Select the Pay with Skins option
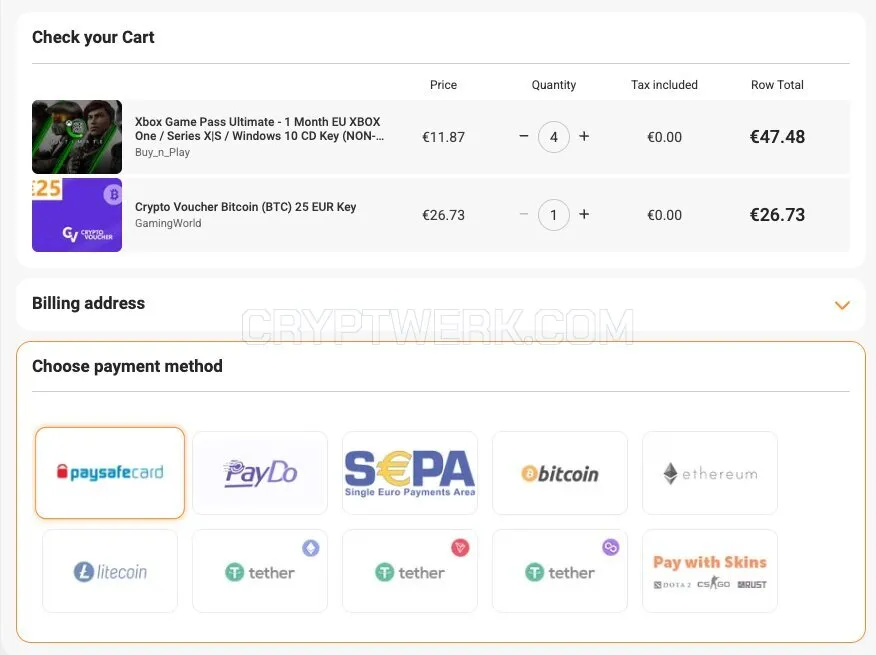 (x=710, y=571)
